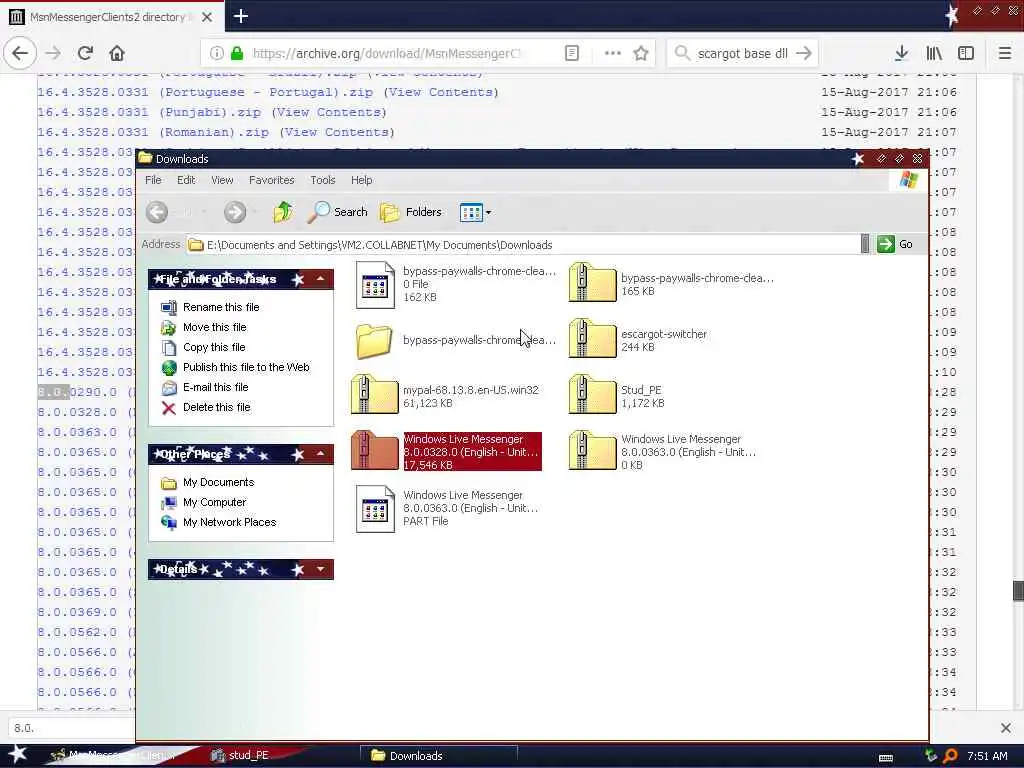1024x768 pixels.
Task: Open 16.4.3528.0331 (Romanian).zip link
Action: (x=153, y=133)
